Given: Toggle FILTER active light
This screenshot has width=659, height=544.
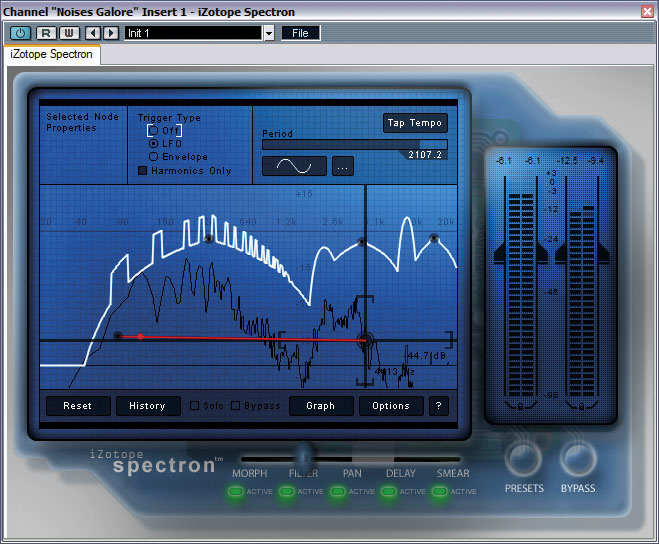Looking at the screenshot, I should 287,491.
